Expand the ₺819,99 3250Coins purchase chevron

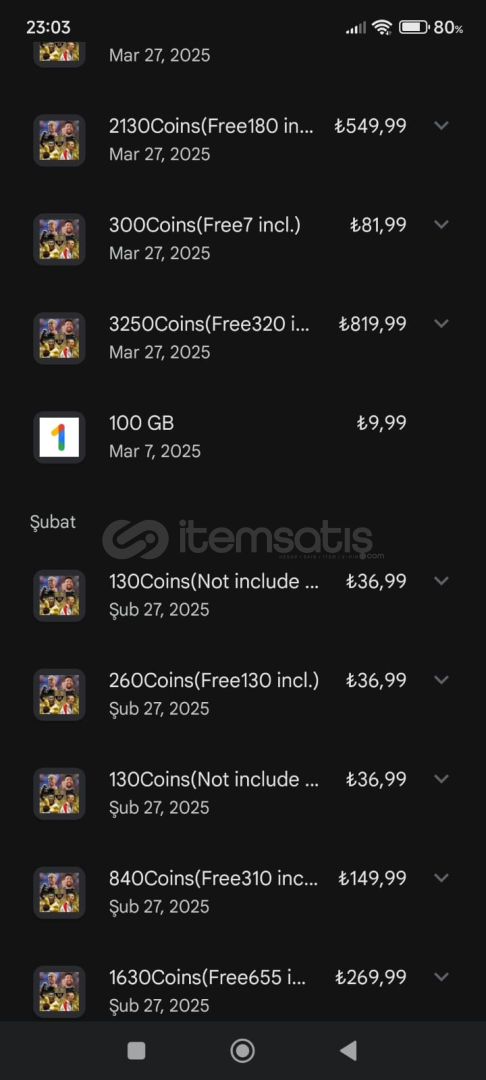pyautogui.click(x=442, y=323)
